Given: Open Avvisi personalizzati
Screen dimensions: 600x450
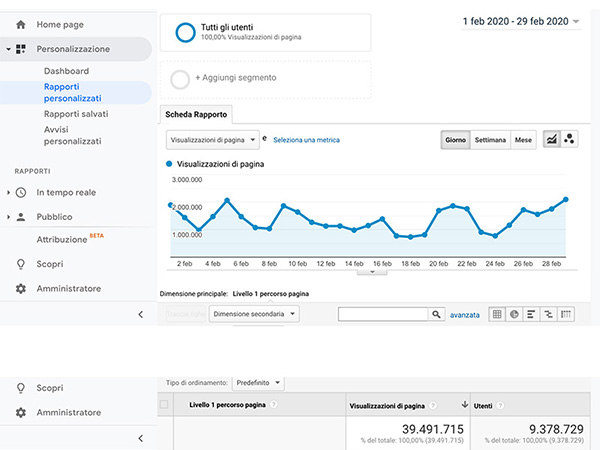Looking at the screenshot, I should pos(72,135).
